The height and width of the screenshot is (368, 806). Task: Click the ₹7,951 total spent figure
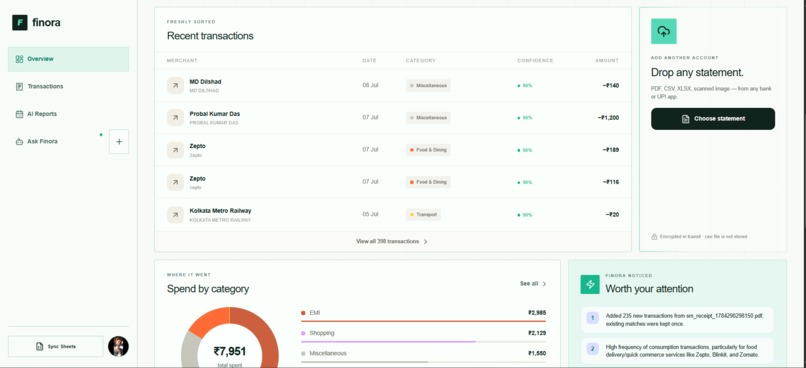(230, 352)
